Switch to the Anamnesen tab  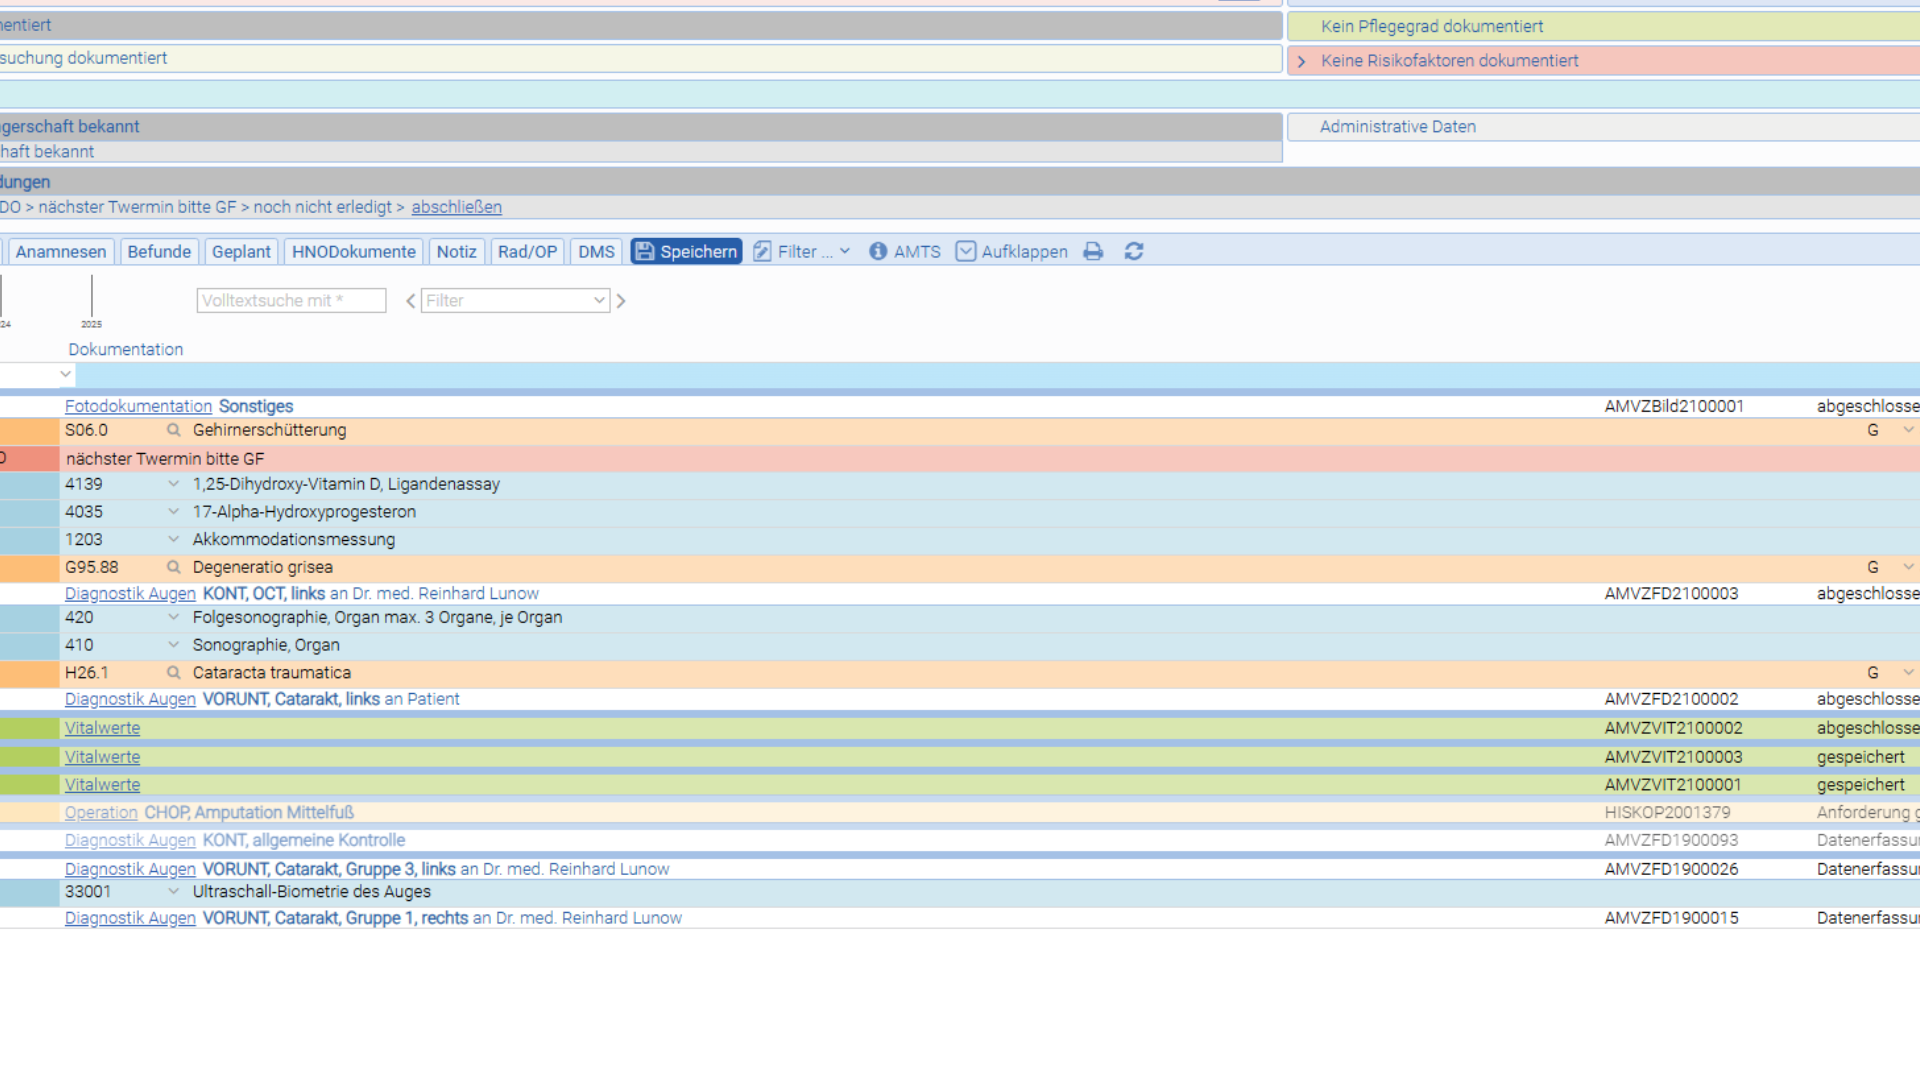coord(61,252)
